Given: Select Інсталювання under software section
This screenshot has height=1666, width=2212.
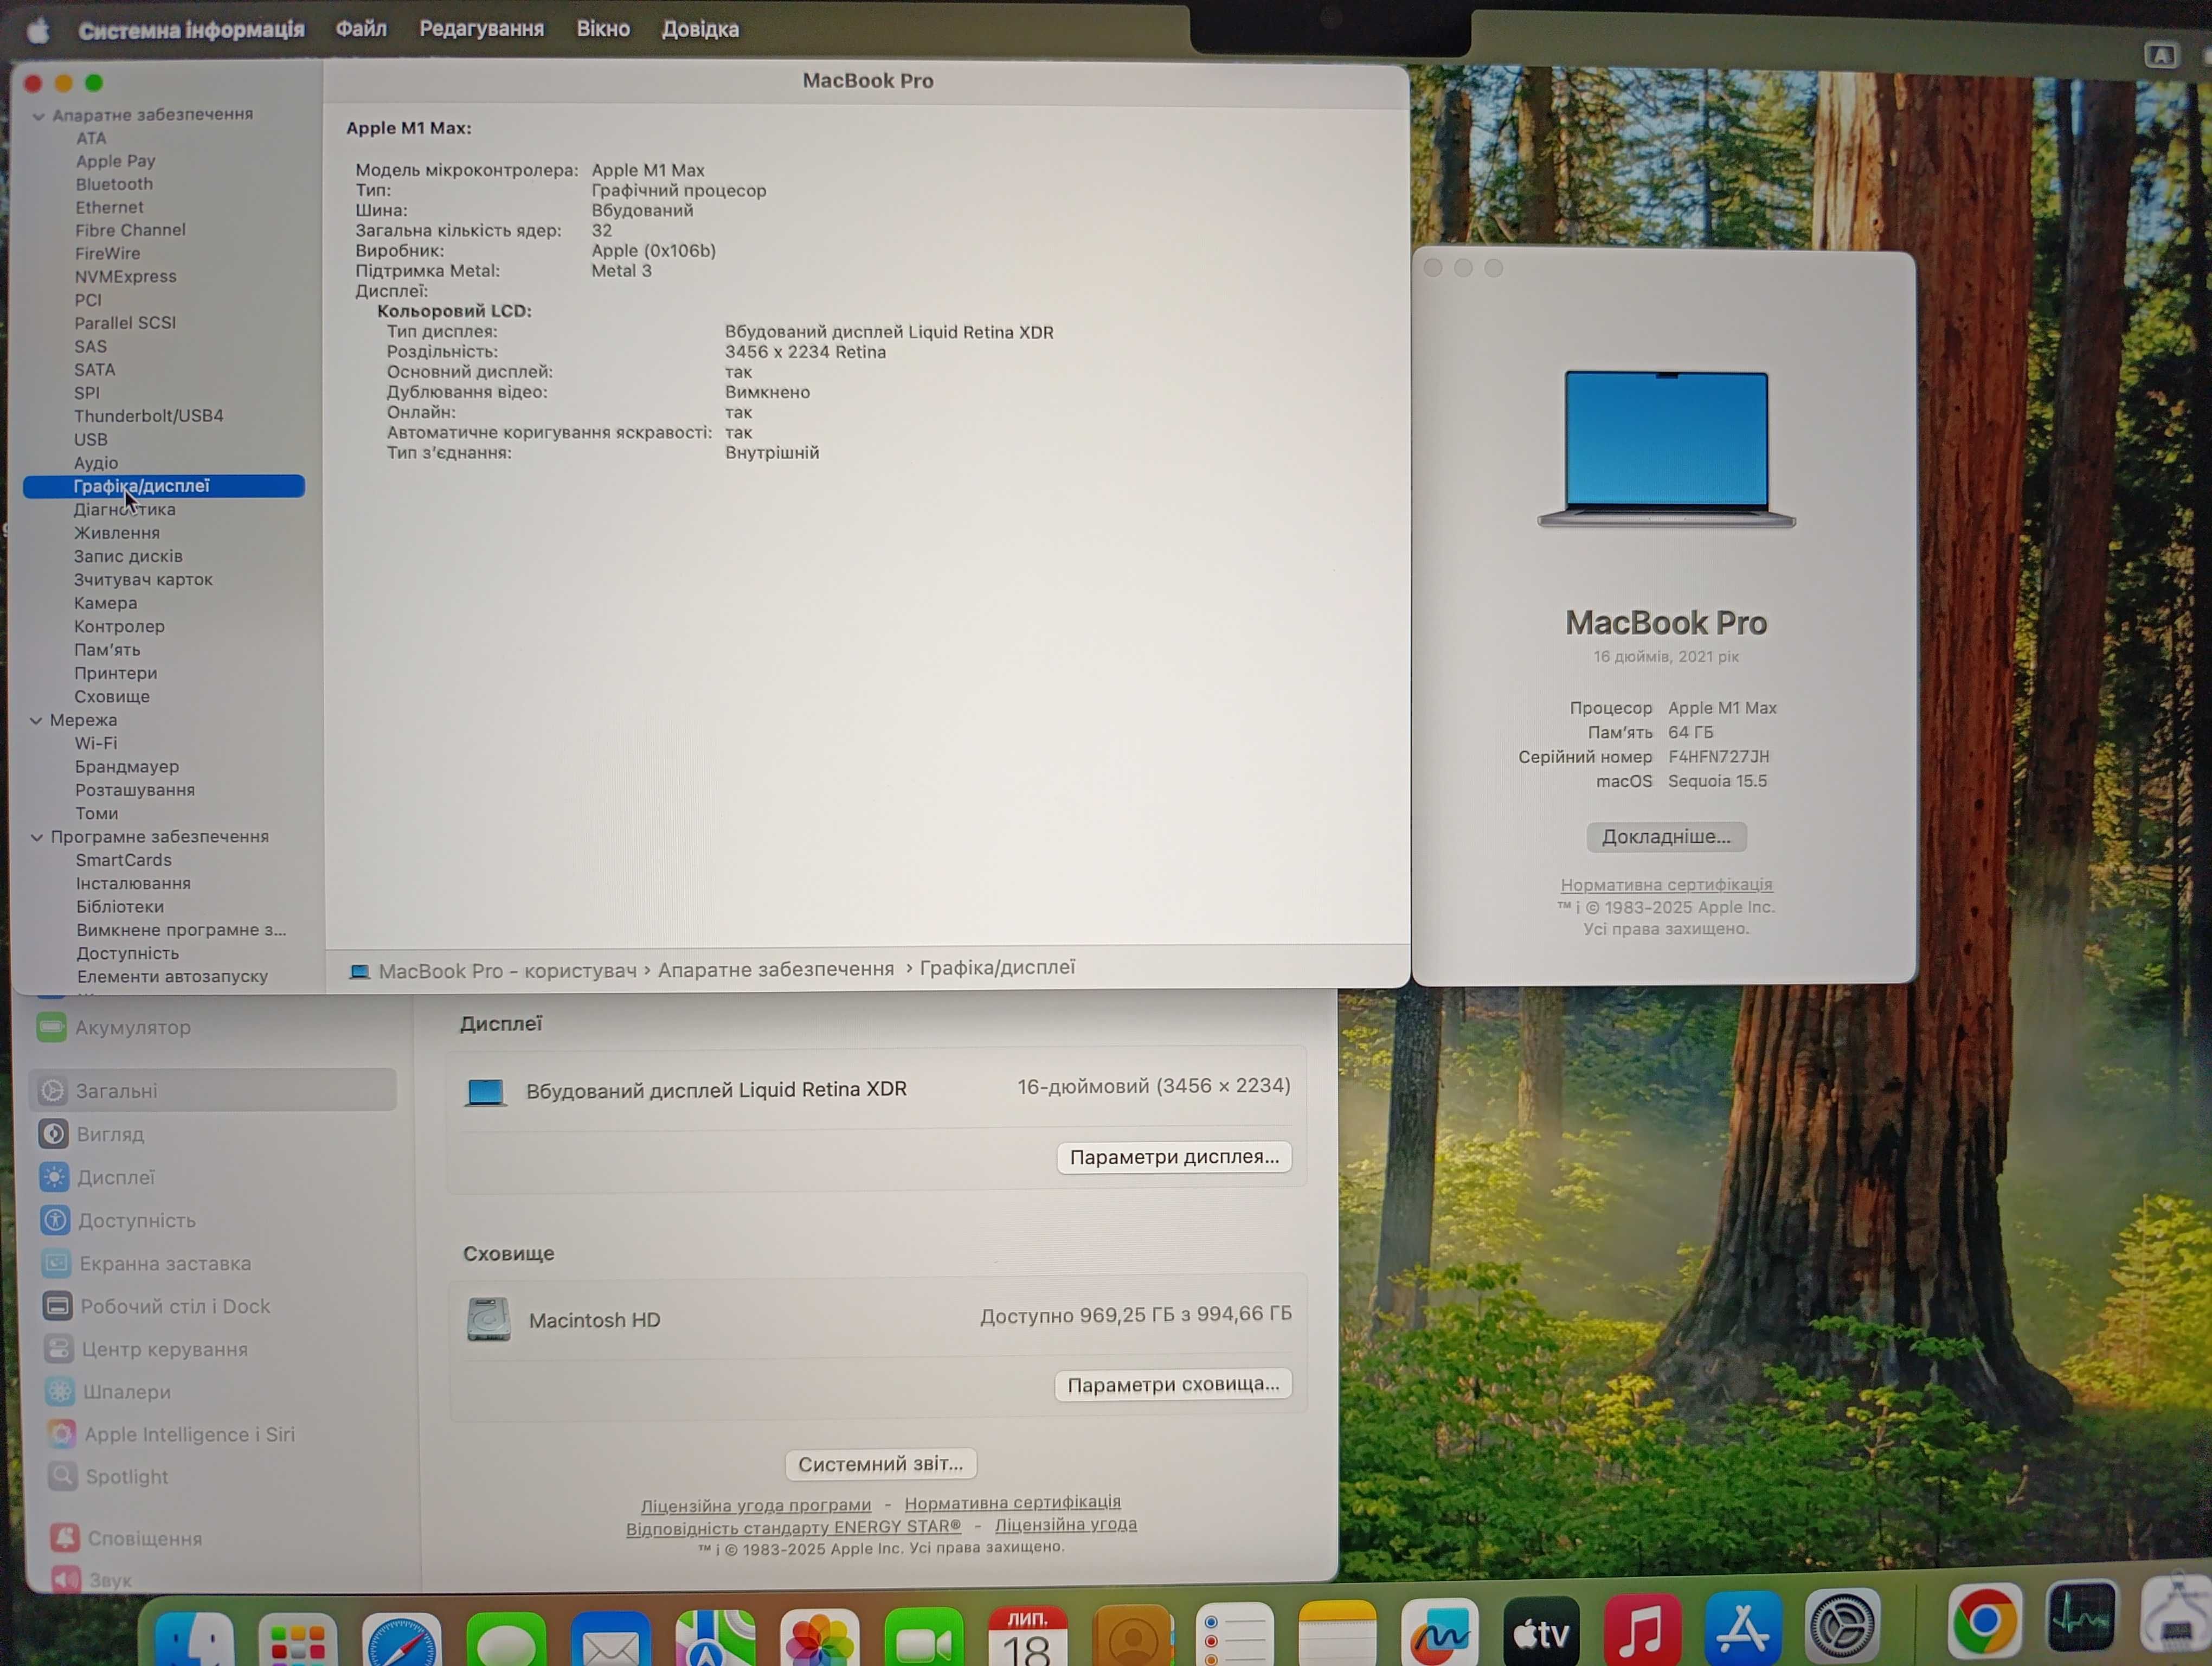Looking at the screenshot, I should [133, 884].
